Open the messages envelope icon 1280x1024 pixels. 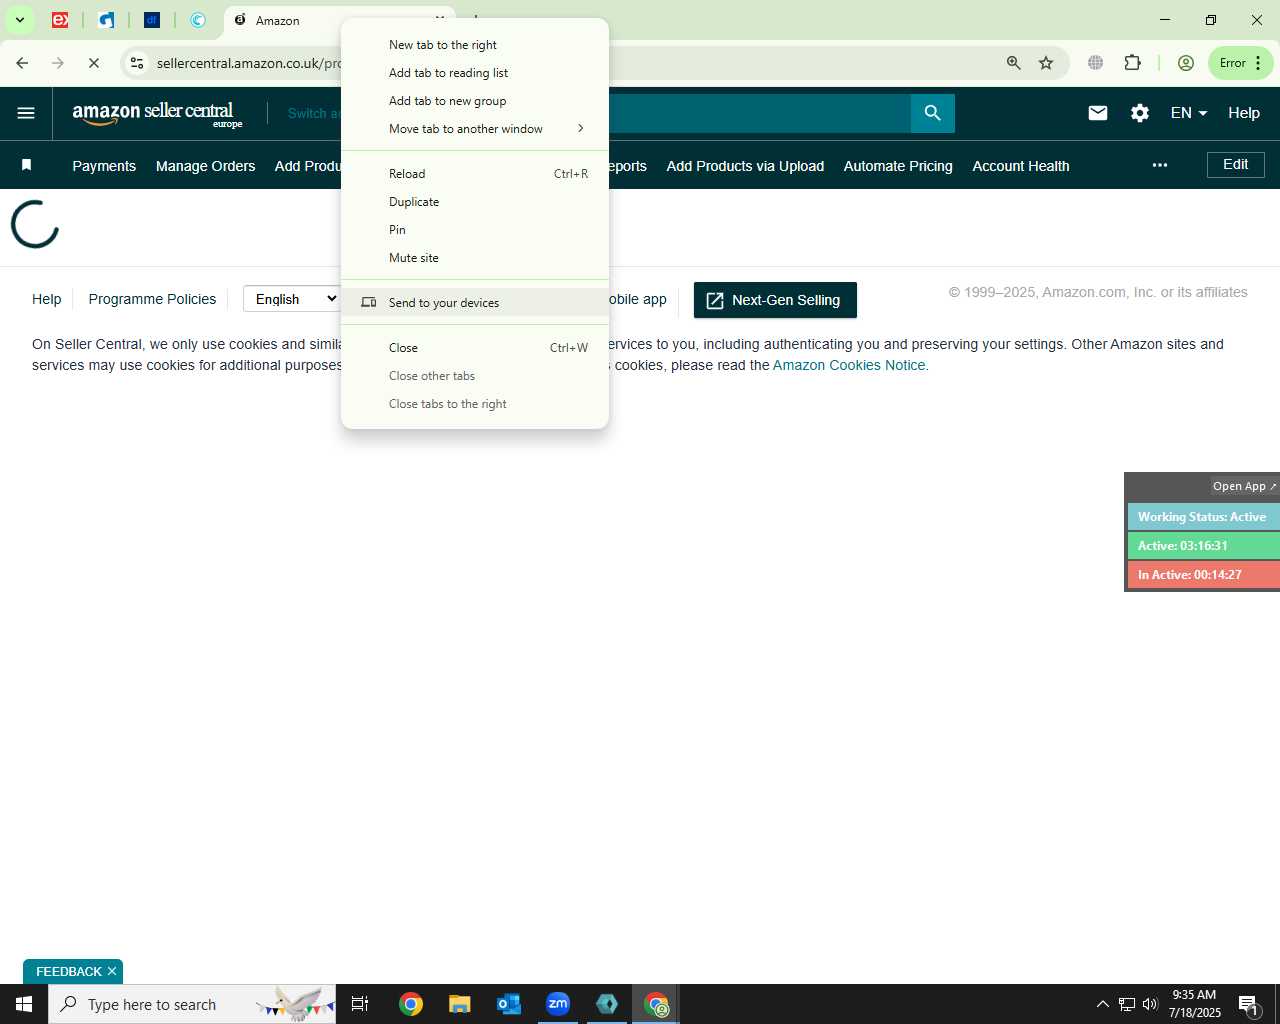[1098, 113]
